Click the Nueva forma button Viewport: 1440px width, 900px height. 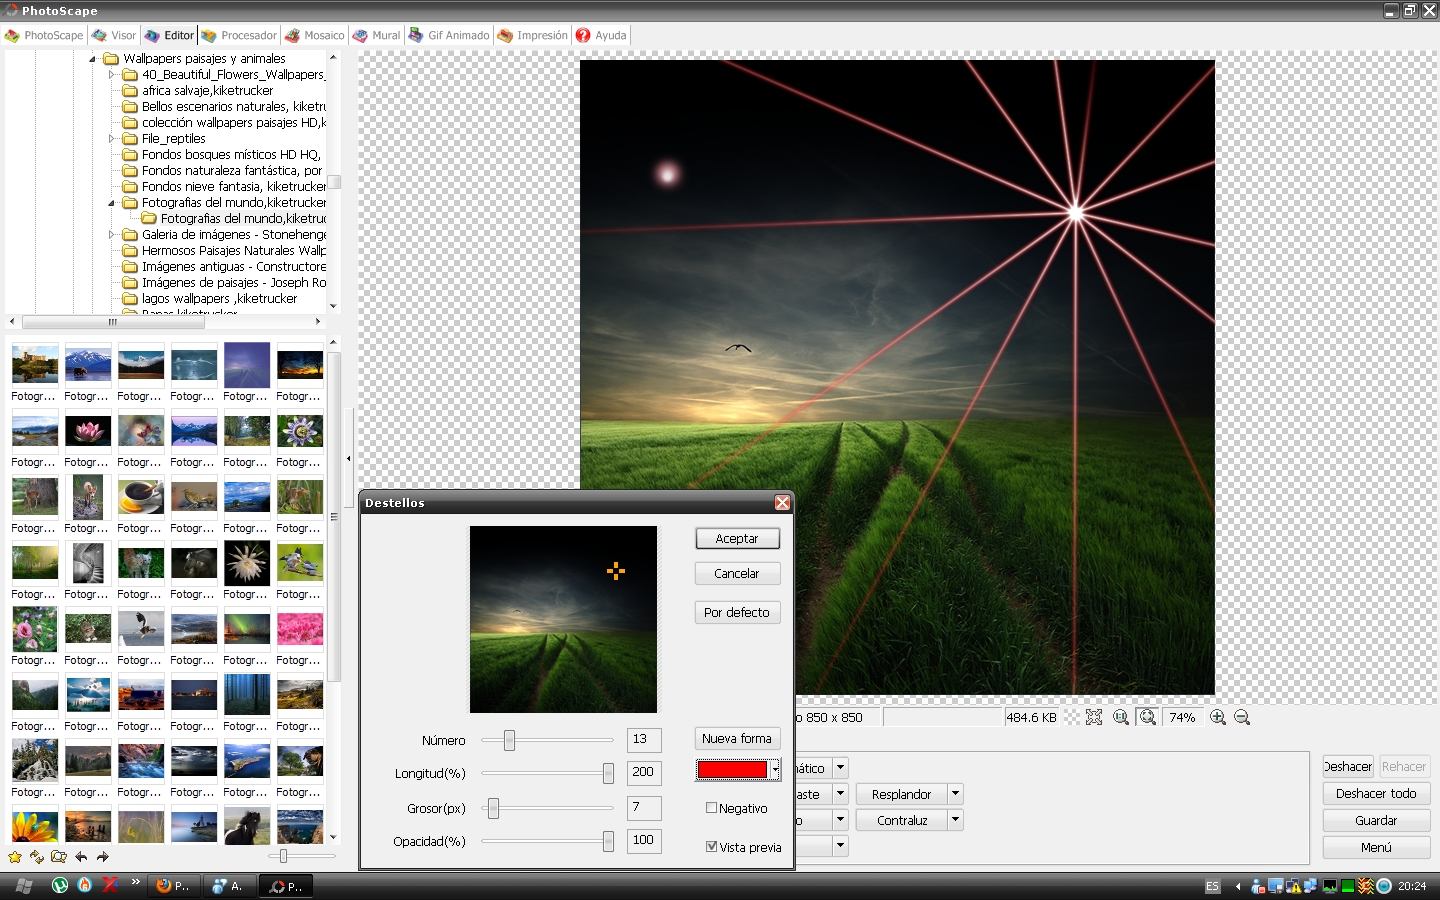click(x=737, y=739)
